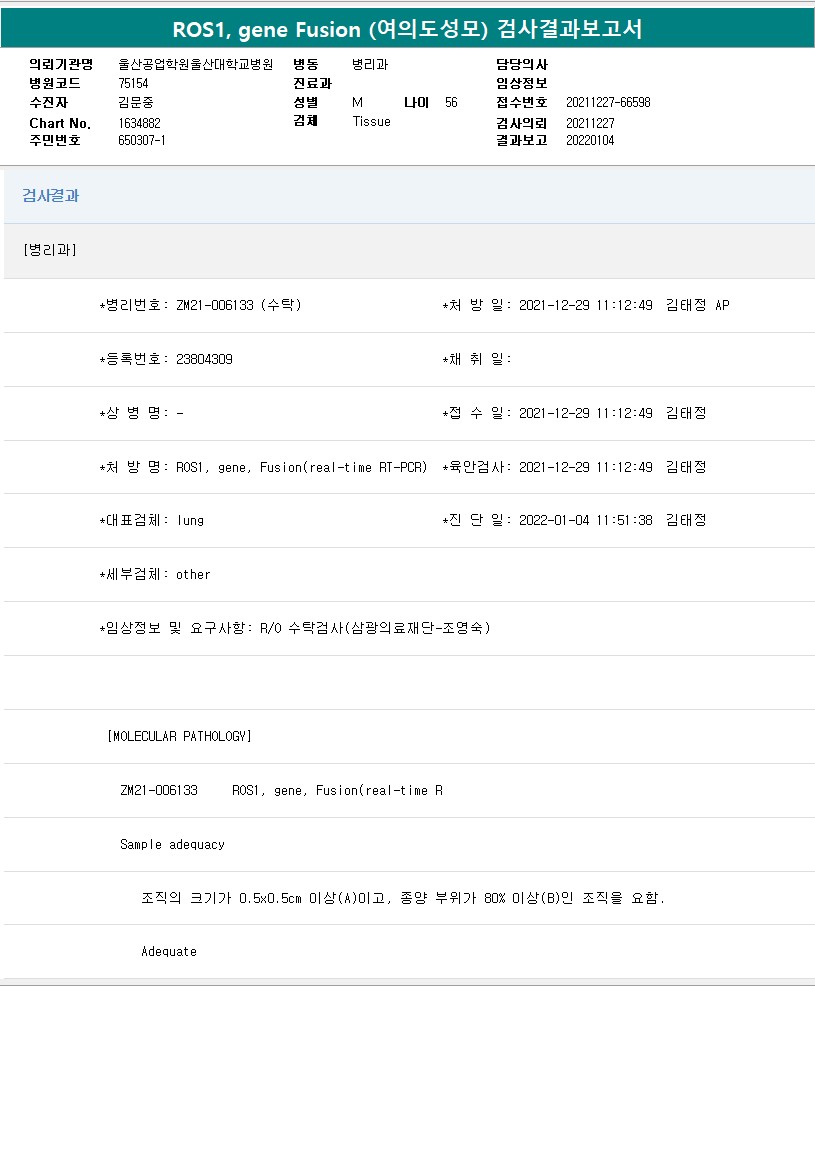The width and height of the screenshot is (815, 1156).
Task: Click the Sample adequacy label
Action: [172, 845]
